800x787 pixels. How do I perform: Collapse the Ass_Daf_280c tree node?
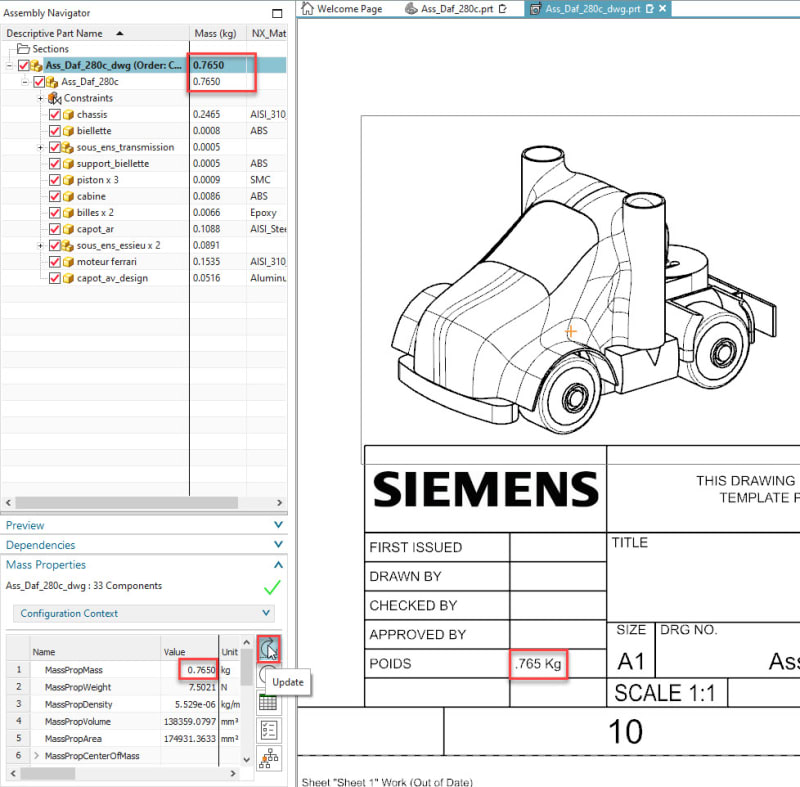point(24,82)
